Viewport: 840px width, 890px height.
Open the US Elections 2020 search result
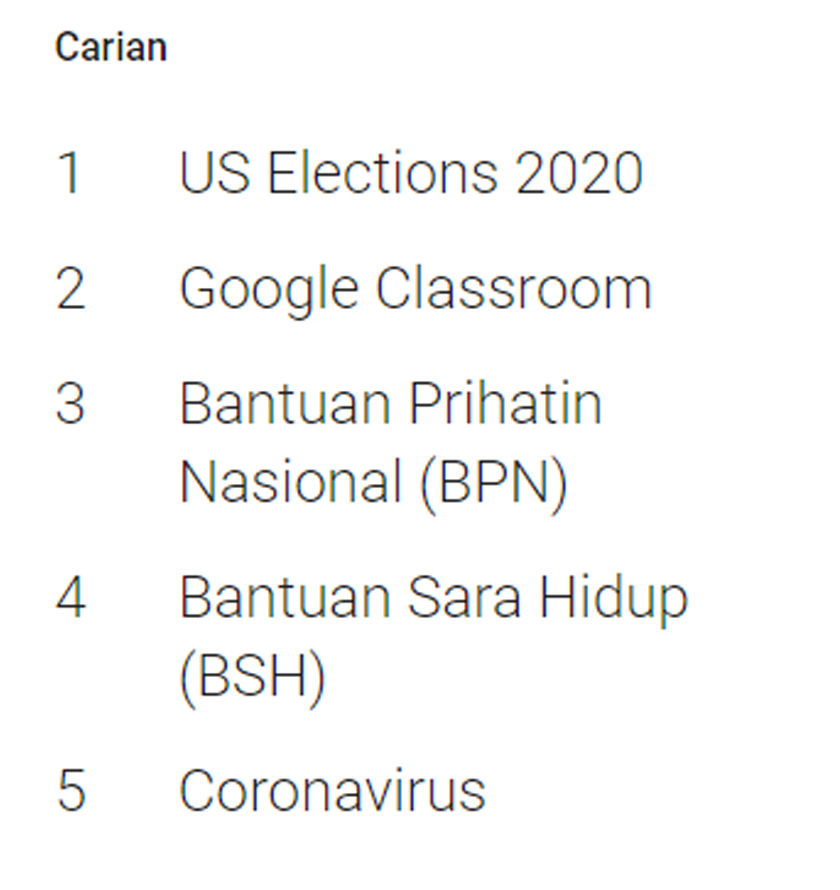click(410, 172)
